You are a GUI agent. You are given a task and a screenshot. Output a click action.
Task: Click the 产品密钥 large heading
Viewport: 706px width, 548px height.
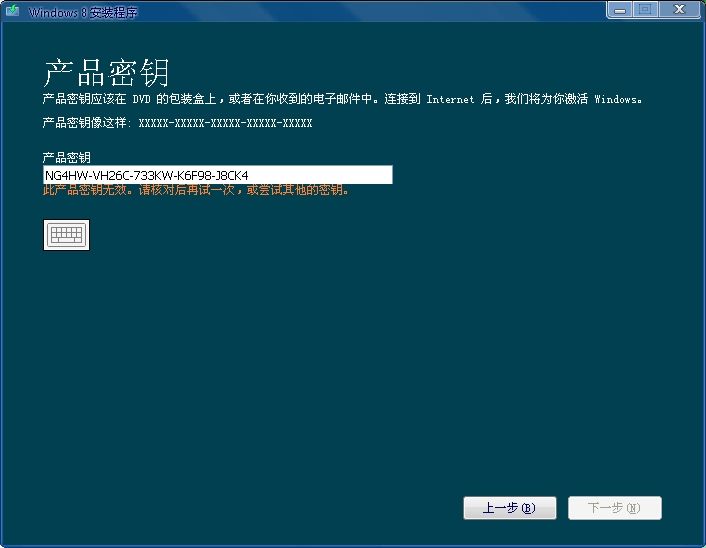pos(106,72)
